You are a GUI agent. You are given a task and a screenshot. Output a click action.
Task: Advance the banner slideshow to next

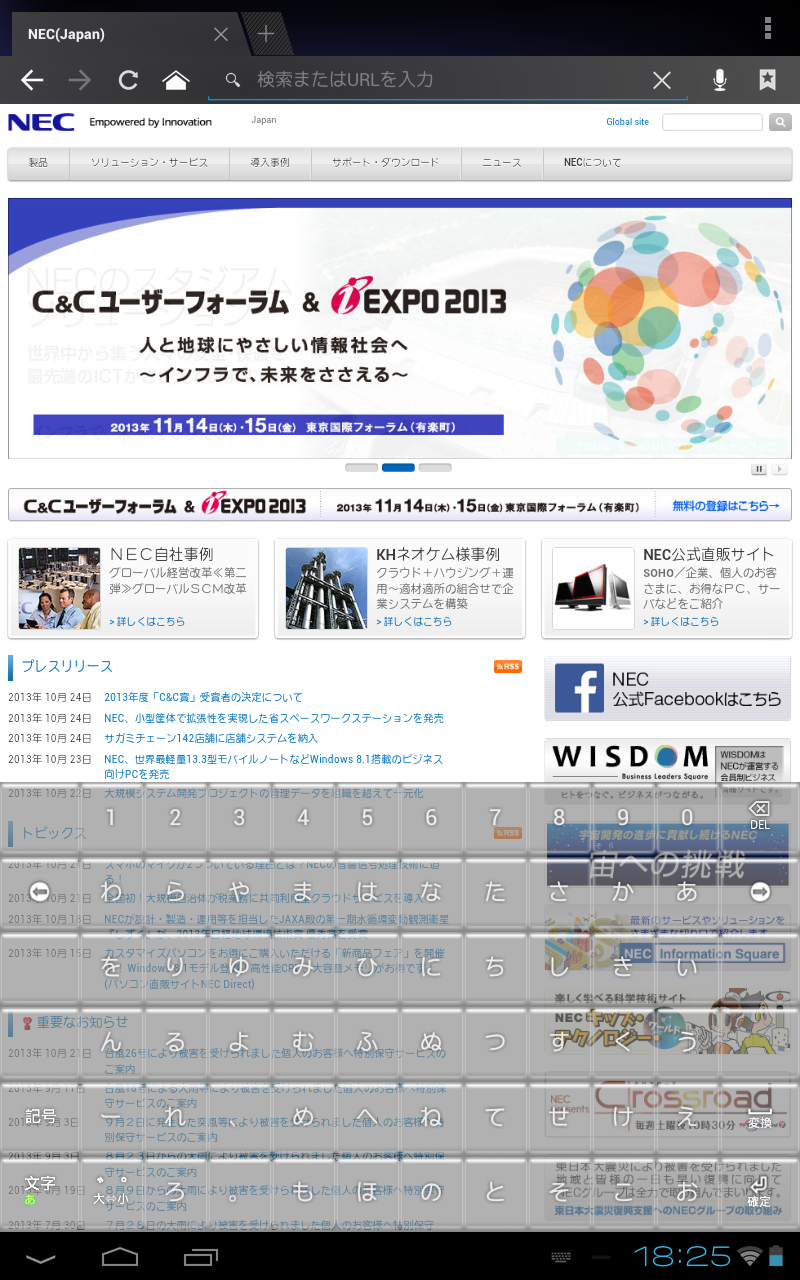pos(780,469)
